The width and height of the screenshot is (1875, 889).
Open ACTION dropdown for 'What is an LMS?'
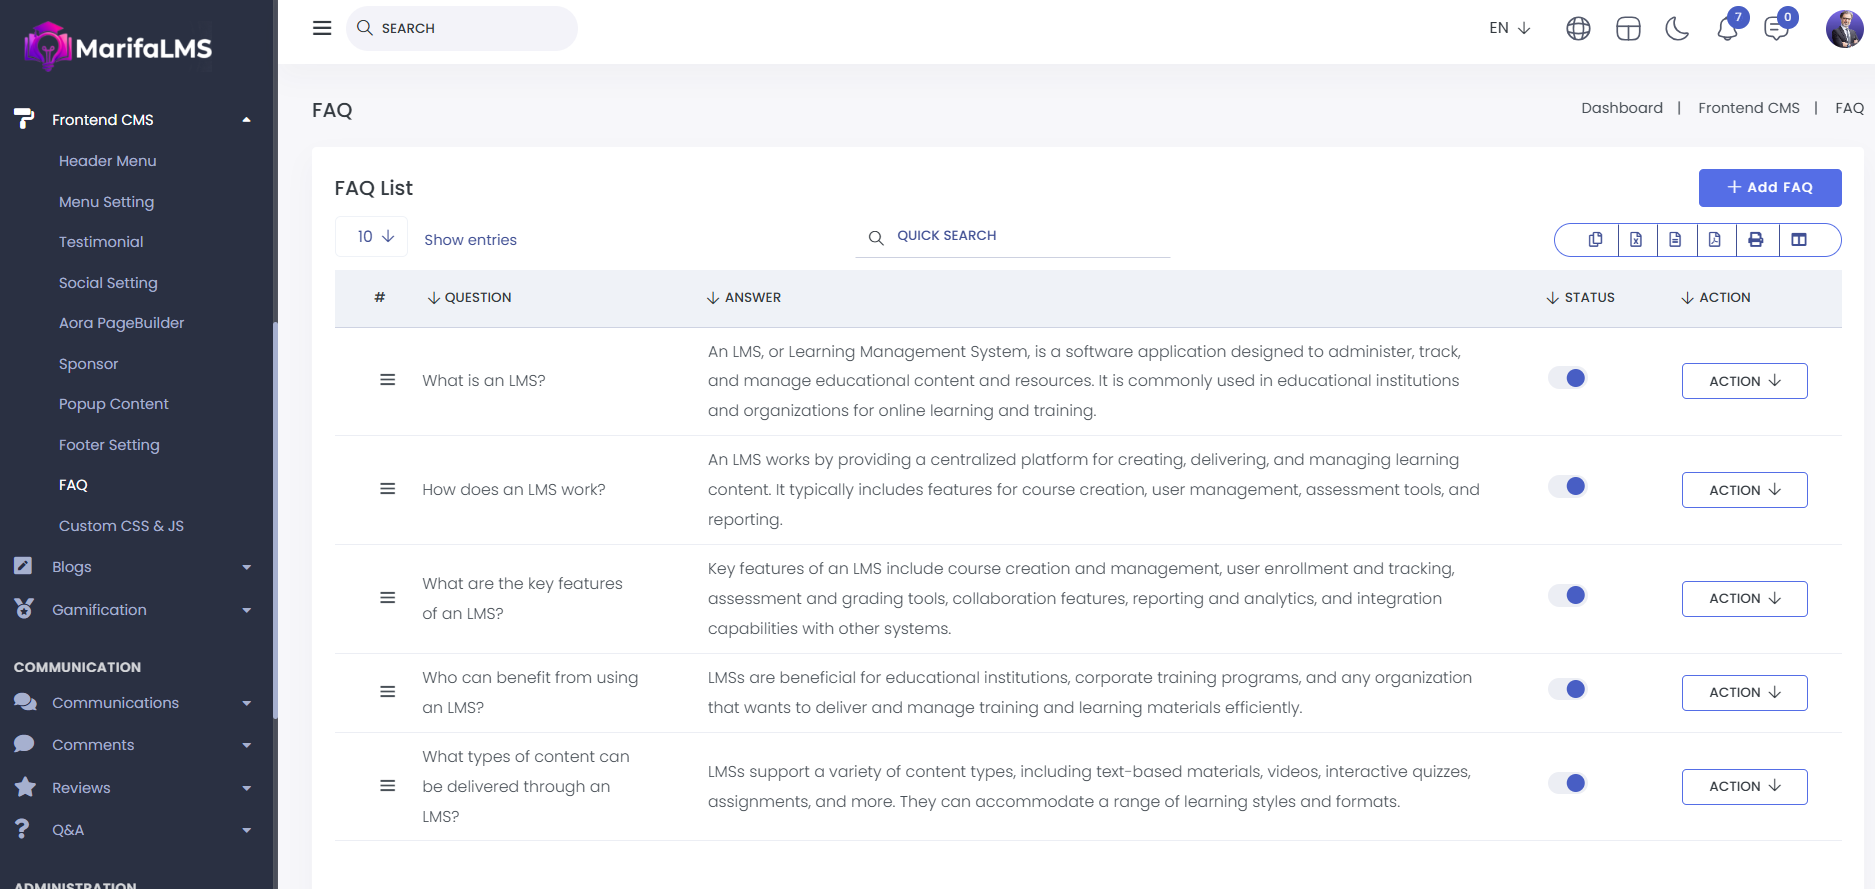1744,381
